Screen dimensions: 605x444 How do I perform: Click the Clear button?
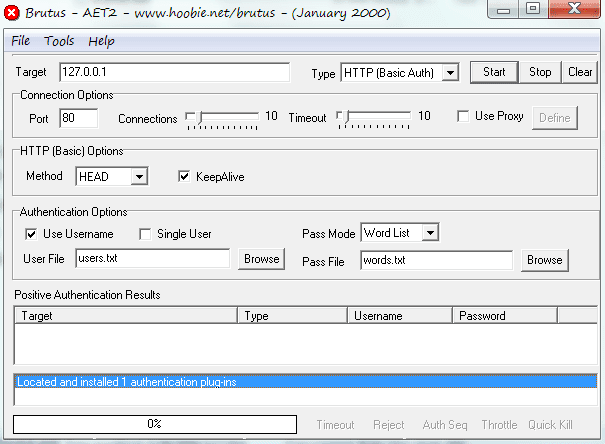580,72
